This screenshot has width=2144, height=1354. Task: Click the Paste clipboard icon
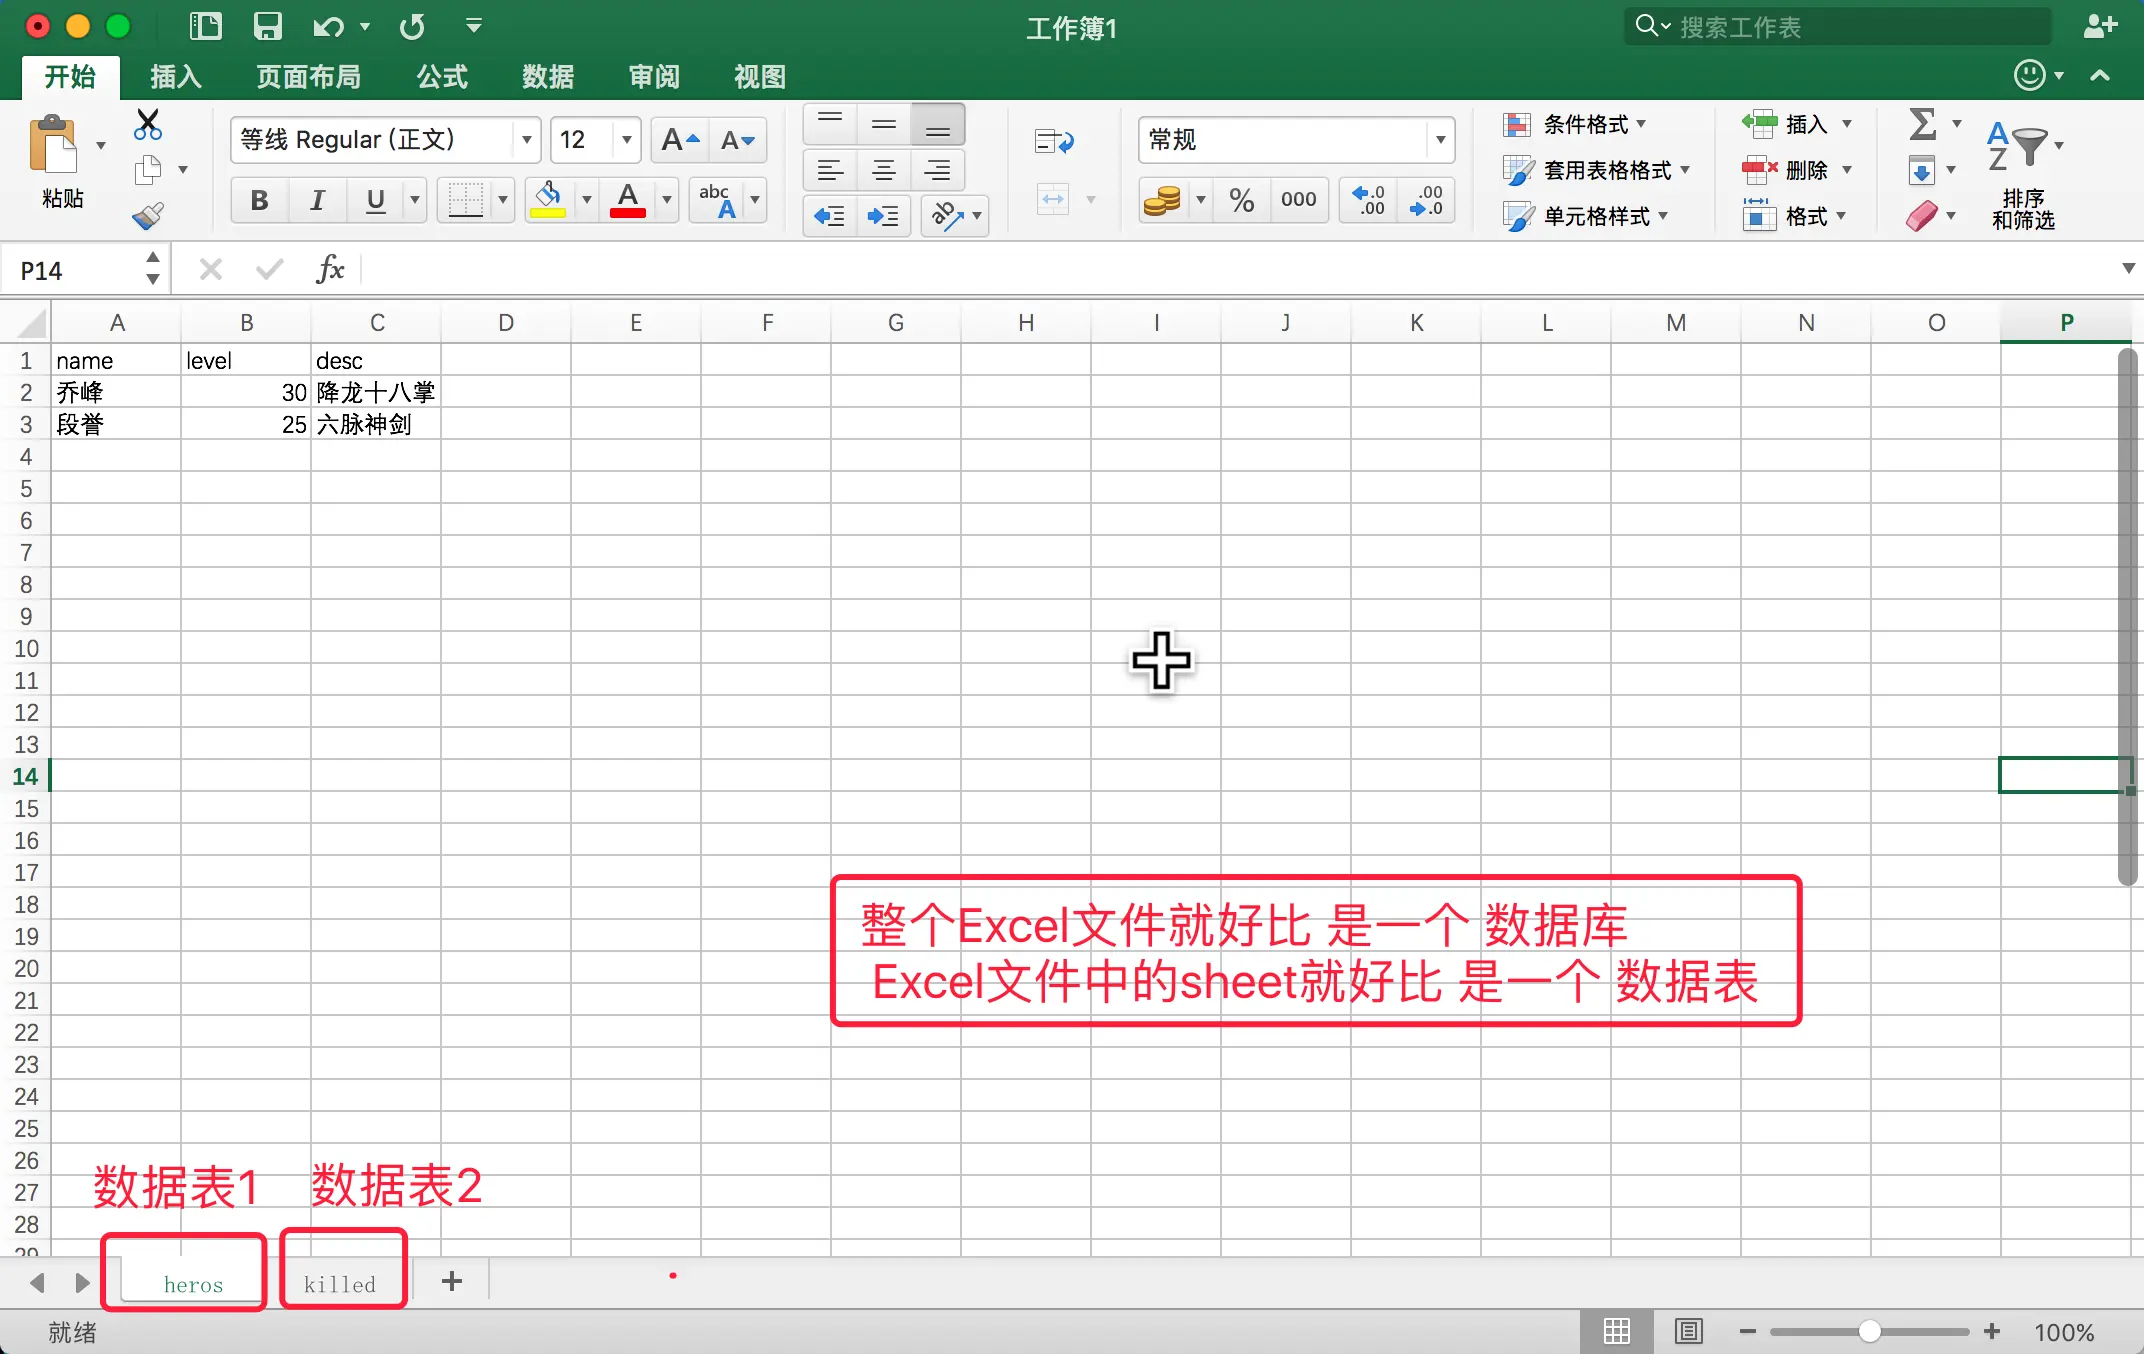coord(53,146)
